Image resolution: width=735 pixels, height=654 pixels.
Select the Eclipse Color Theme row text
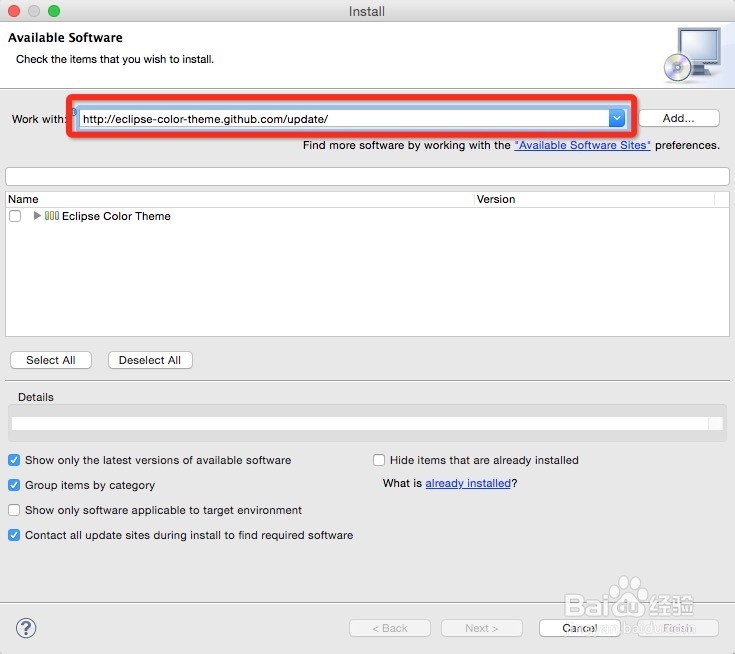point(116,216)
